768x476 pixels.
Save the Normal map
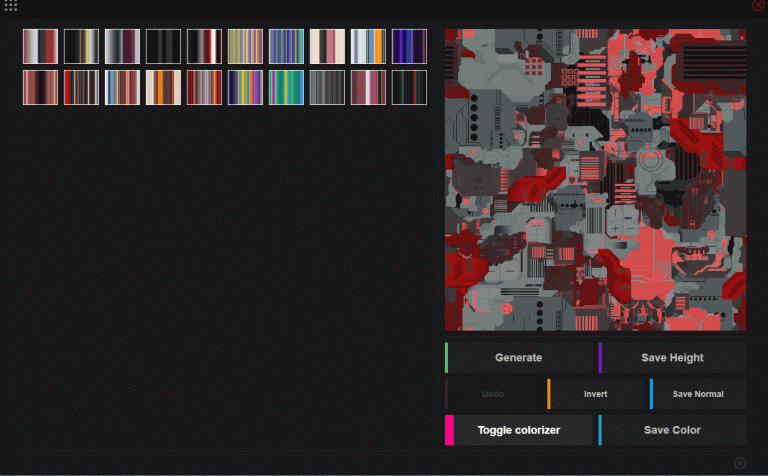pos(697,394)
